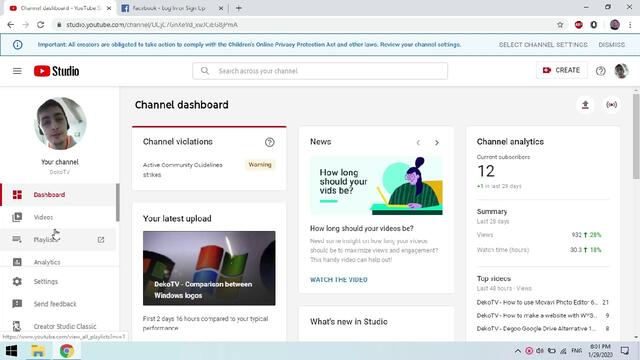This screenshot has height=360, width=640.
Task: Close the Facebook browser tab
Action: click(x=221, y=8)
